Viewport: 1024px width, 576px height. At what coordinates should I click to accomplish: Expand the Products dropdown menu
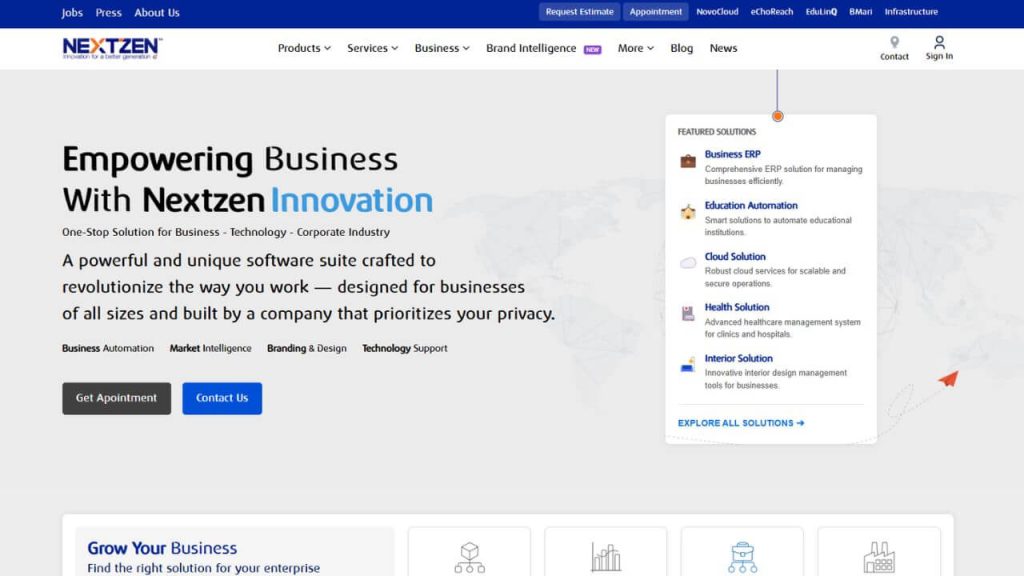coord(304,48)
